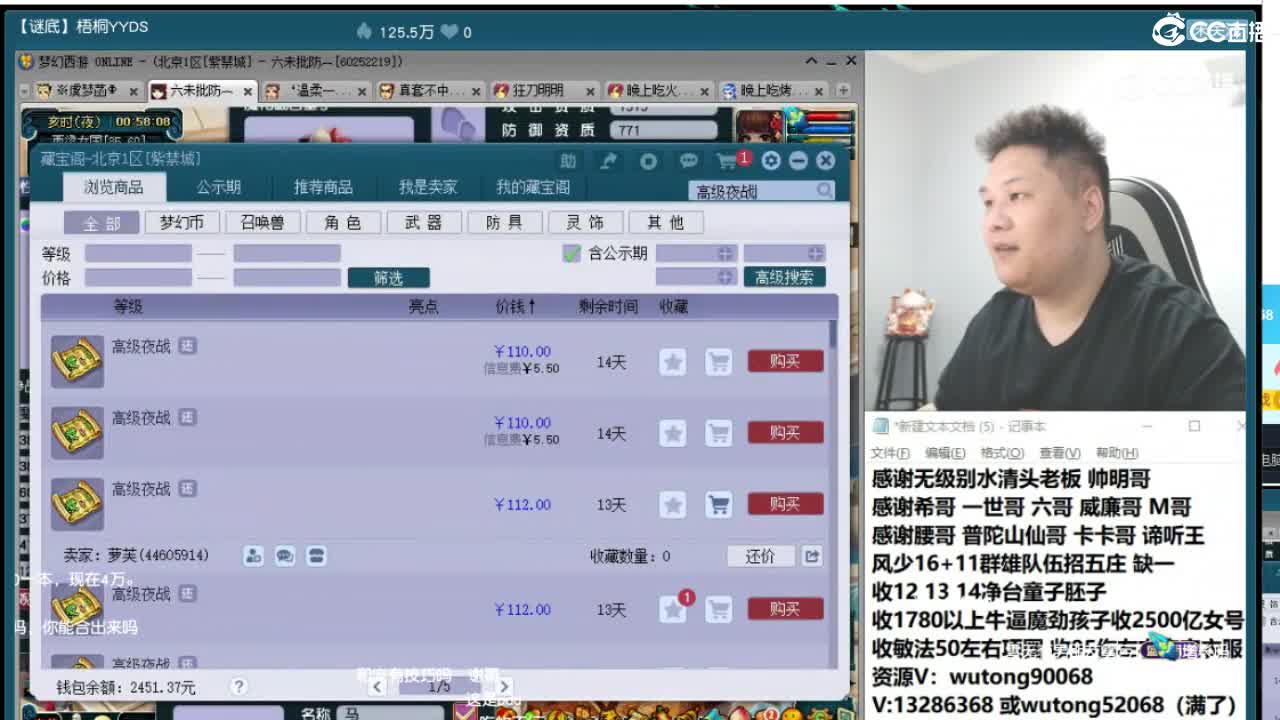Click share icon beside 还价 button
The width and height of the screenshot is (1280, 720).
[812, 556]
